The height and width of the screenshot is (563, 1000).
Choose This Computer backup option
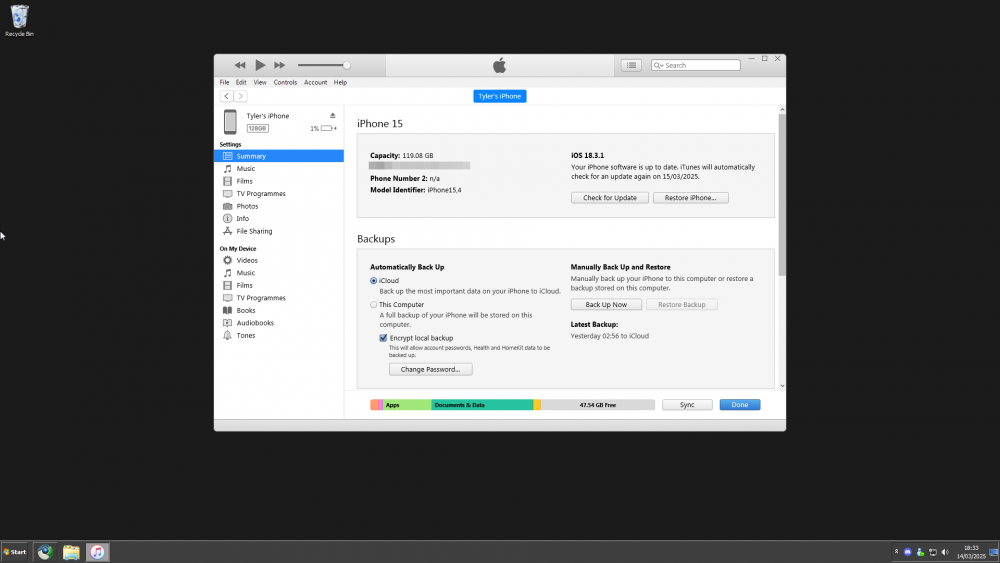pos(374,305)
